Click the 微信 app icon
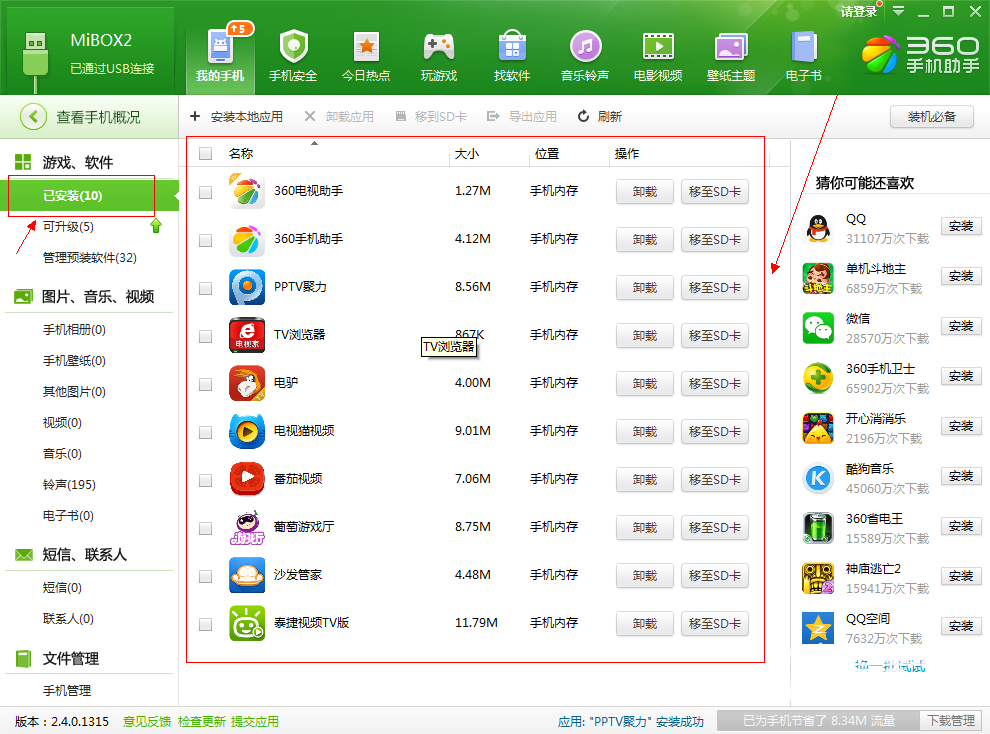The image size is (990, 734). coord(818,328)
